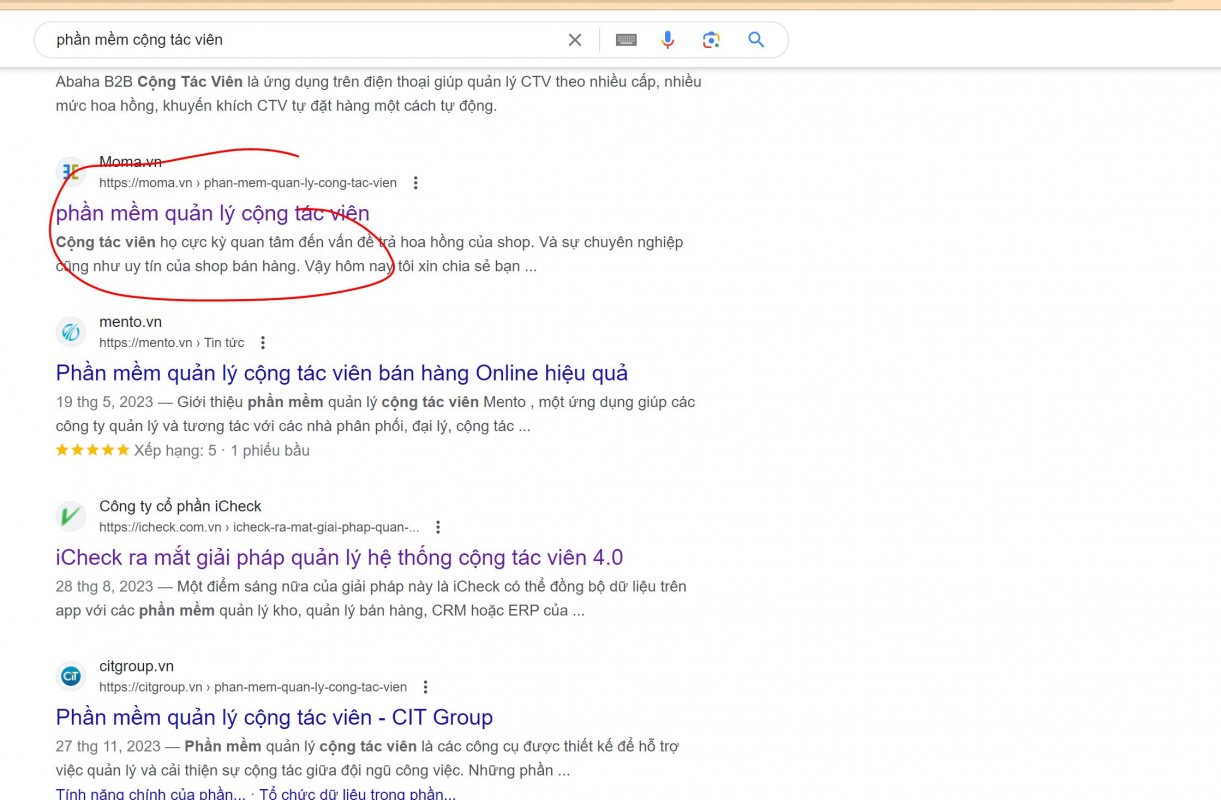Click the blue magnifier search button
The height and width of the screenshot is (800, 1221).
pos(756,40)
